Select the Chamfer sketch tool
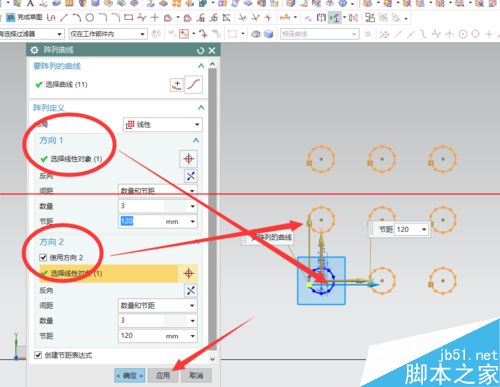This screenshot has width=500, height=387. 116,17
